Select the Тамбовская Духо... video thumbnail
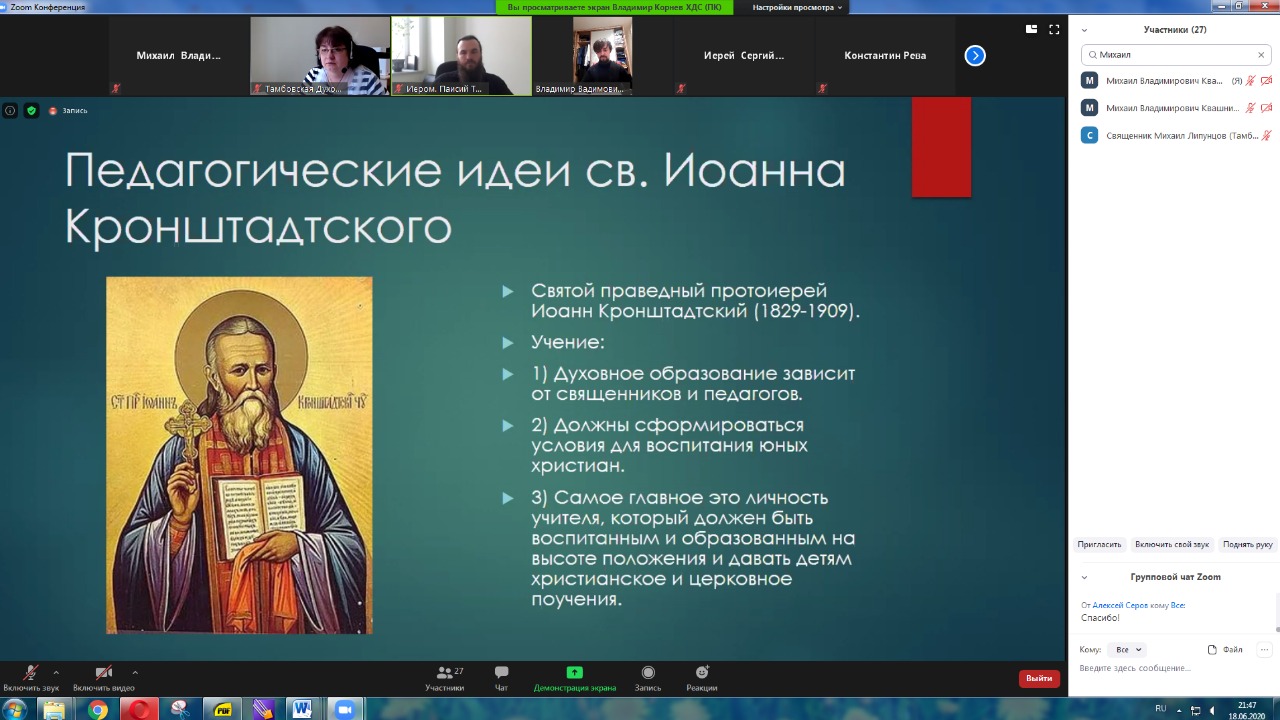 (x=320, y=56)
